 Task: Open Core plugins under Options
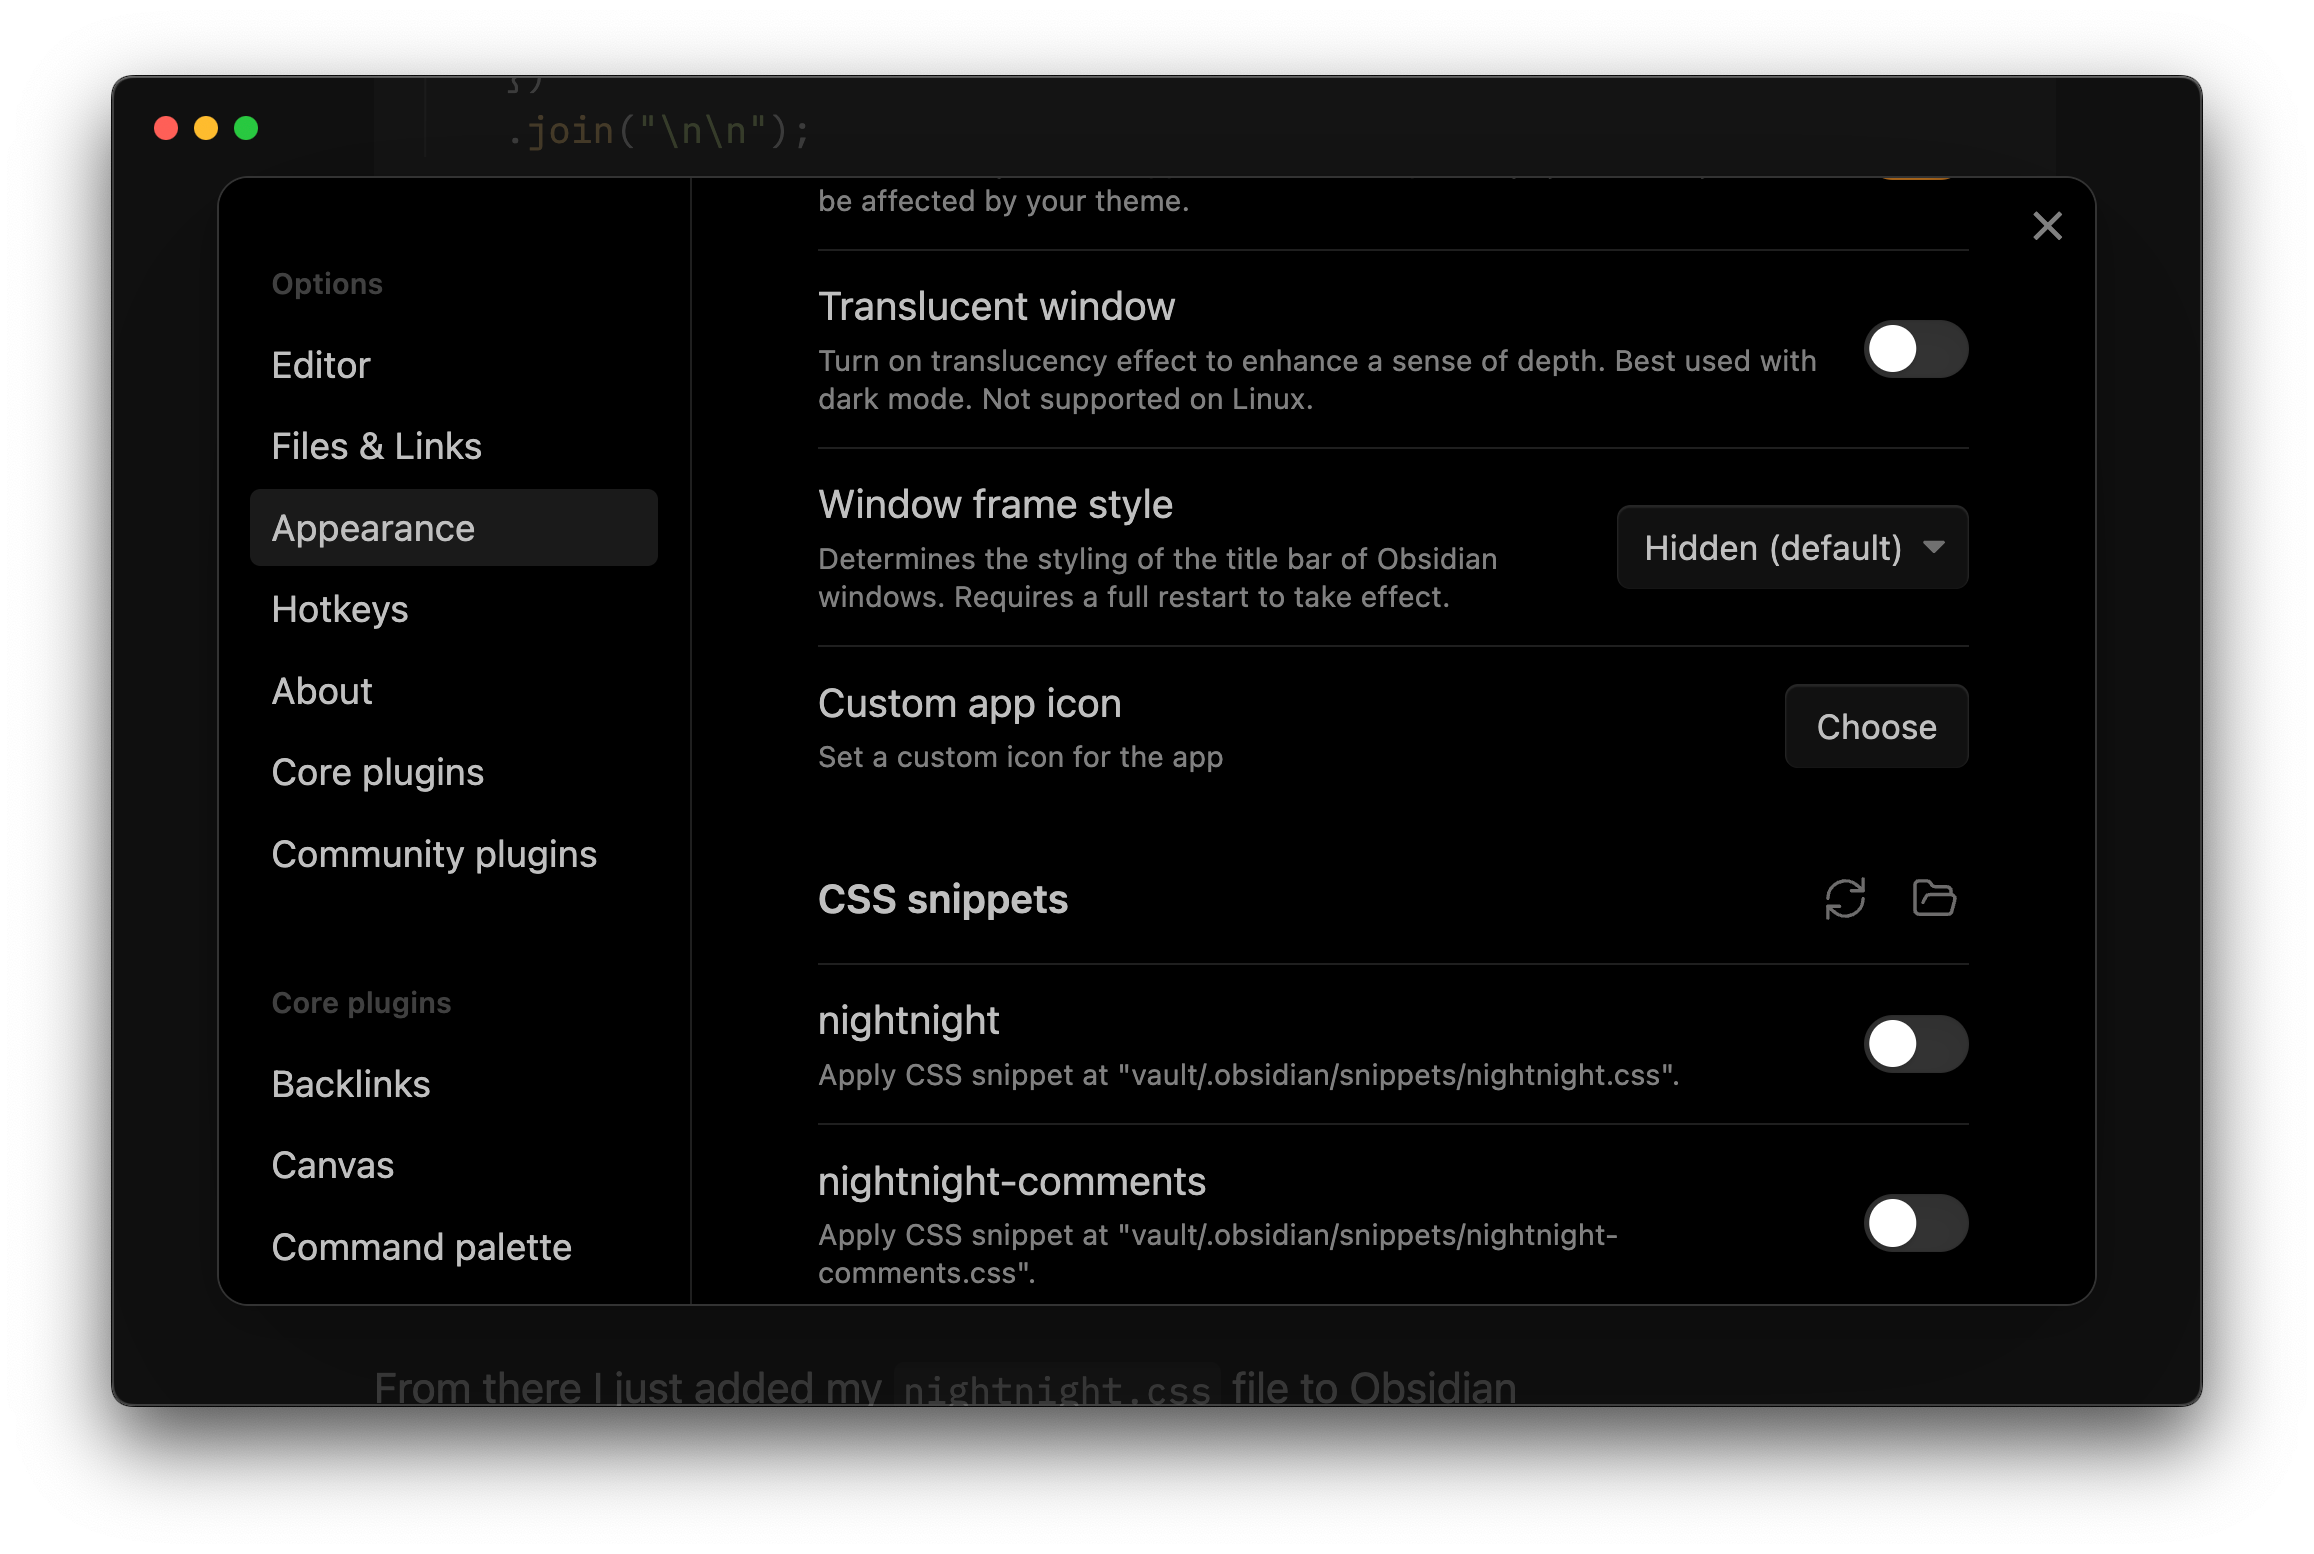pos(454,772)
